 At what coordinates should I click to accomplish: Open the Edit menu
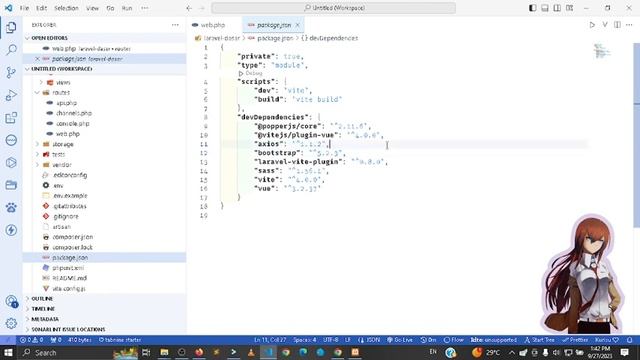point(41,8)
